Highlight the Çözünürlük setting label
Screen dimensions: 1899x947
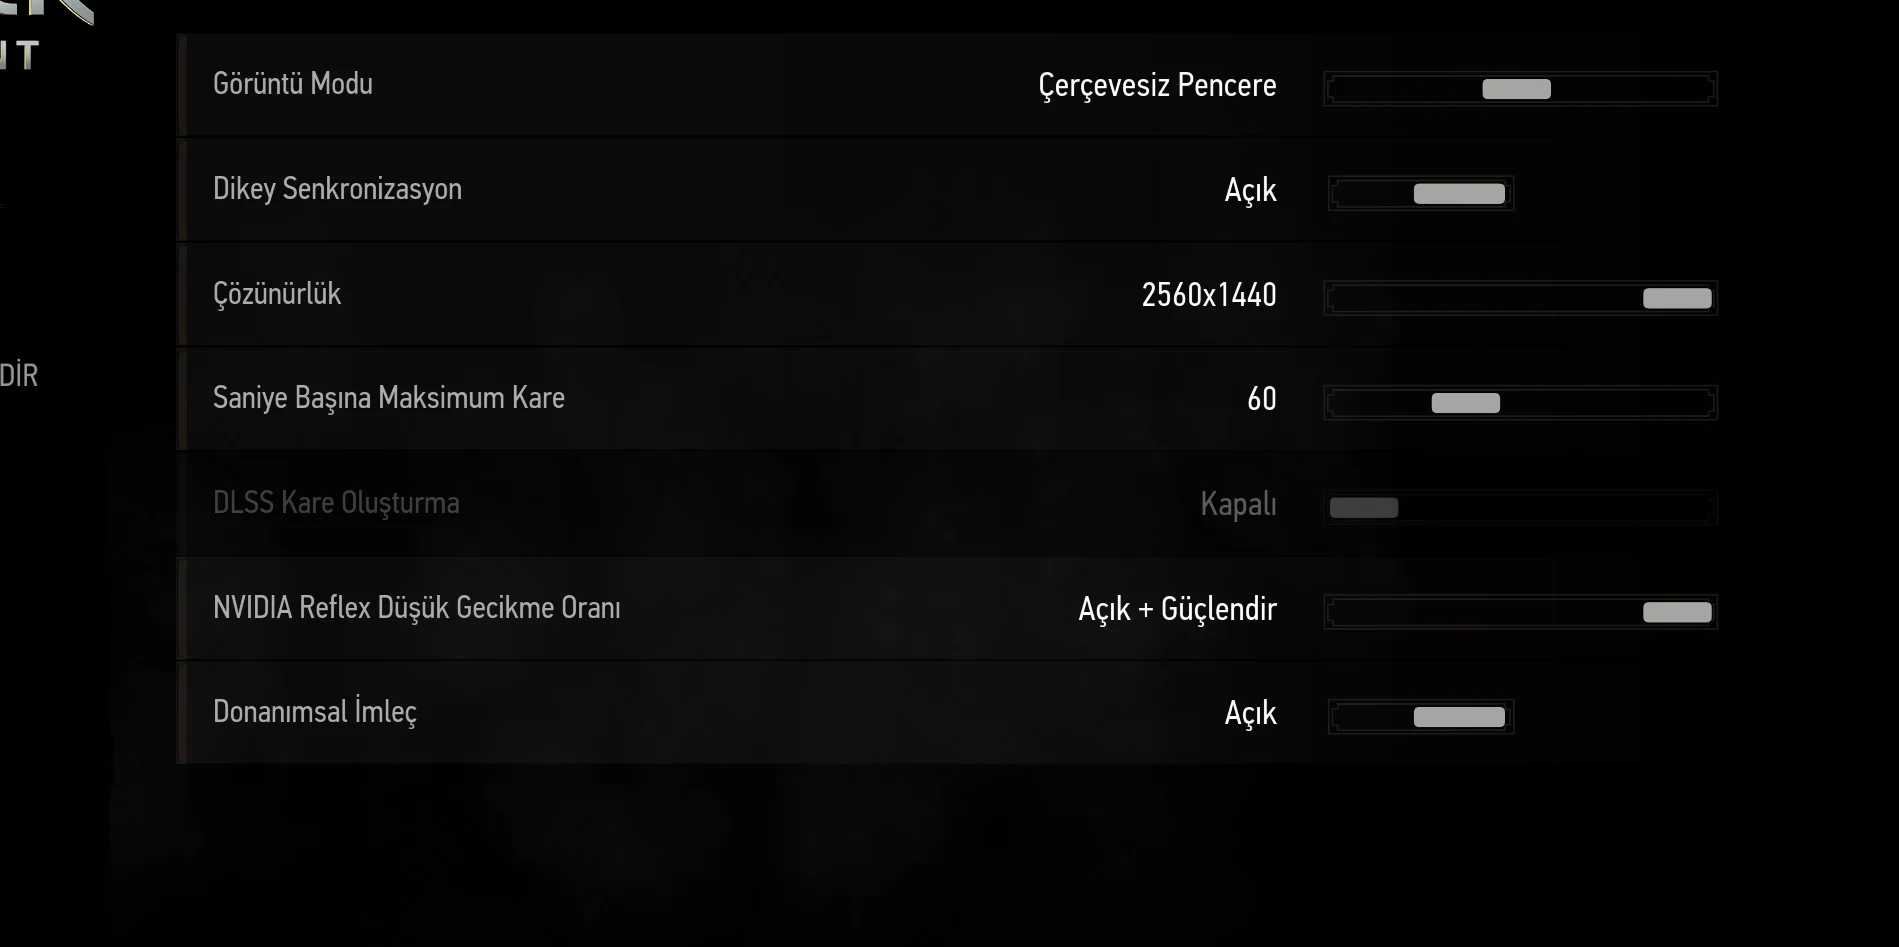(x=277, y=294)
